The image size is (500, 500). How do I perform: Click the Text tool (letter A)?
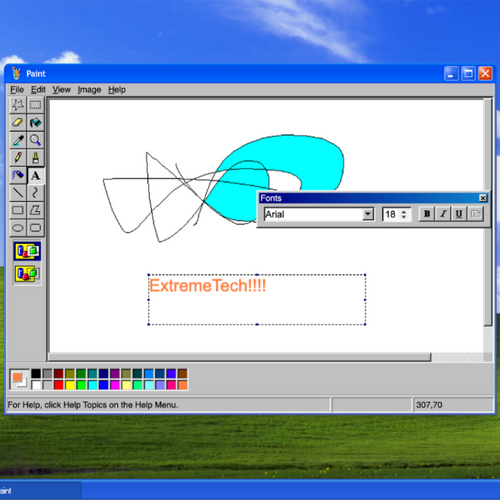(35, 175)
